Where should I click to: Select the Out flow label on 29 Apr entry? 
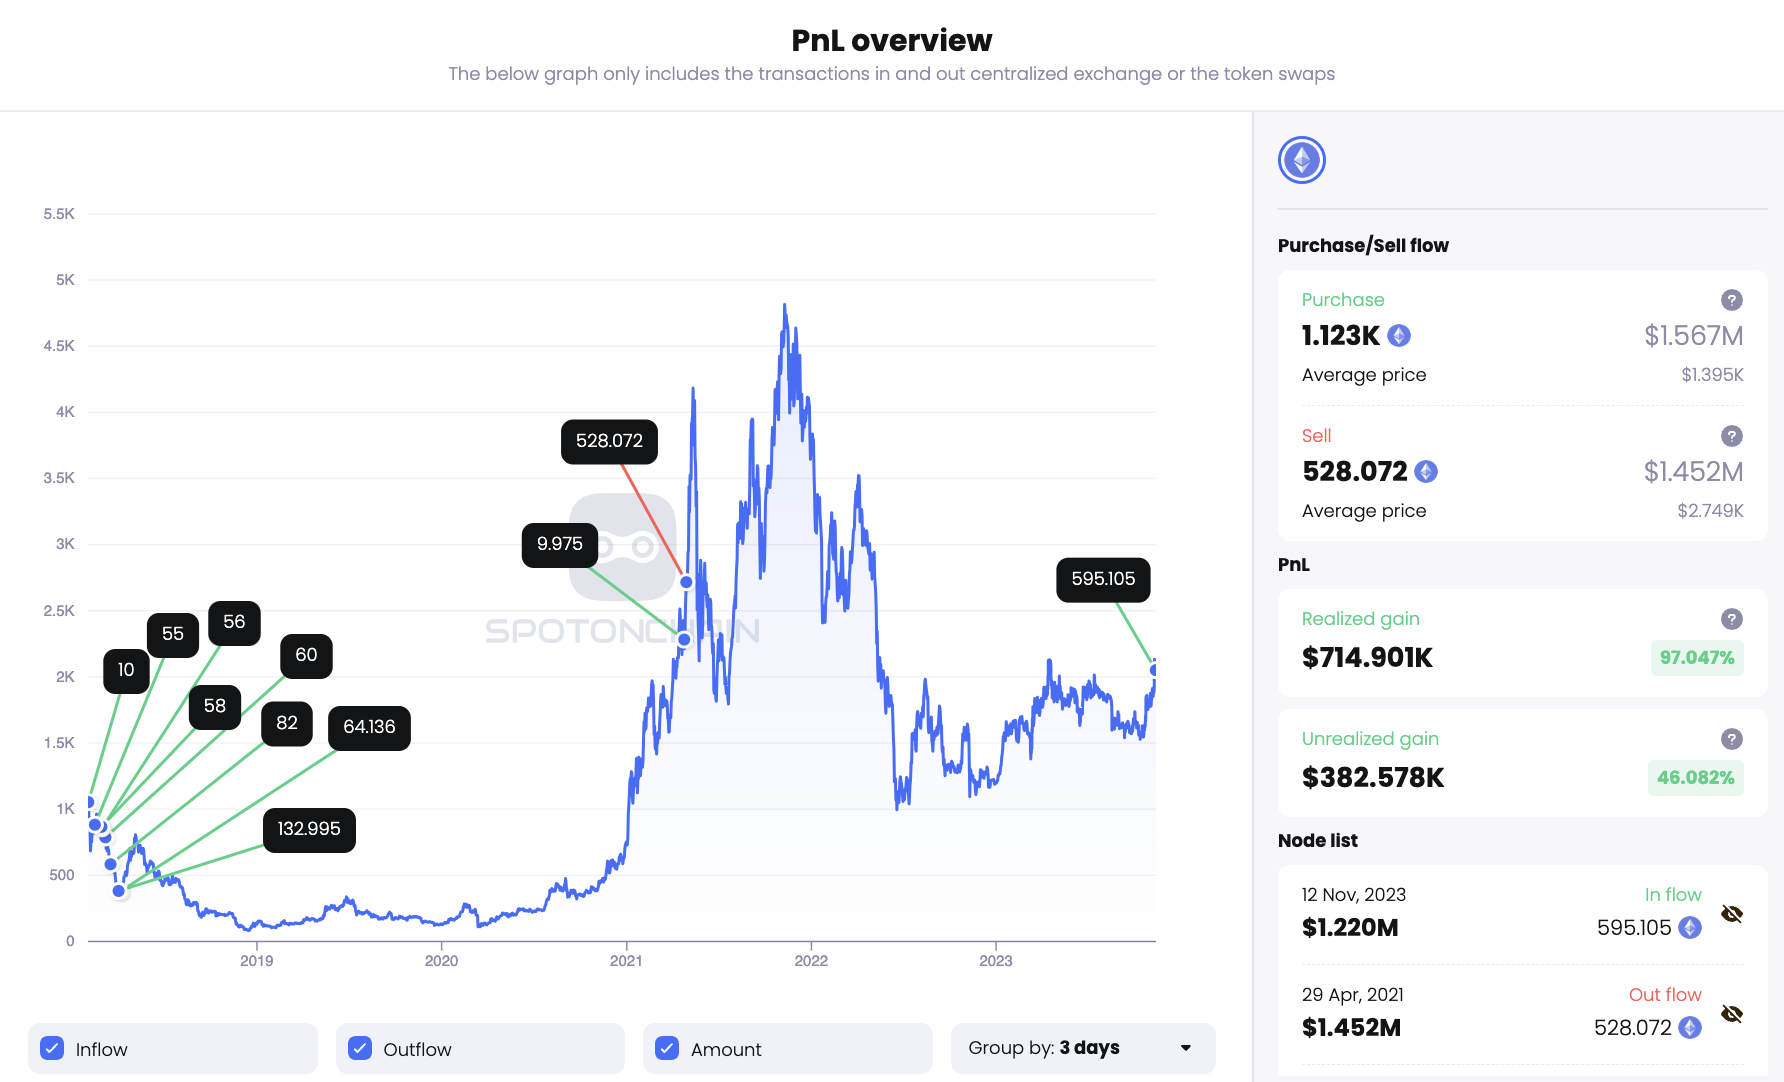click(1665, 994)
